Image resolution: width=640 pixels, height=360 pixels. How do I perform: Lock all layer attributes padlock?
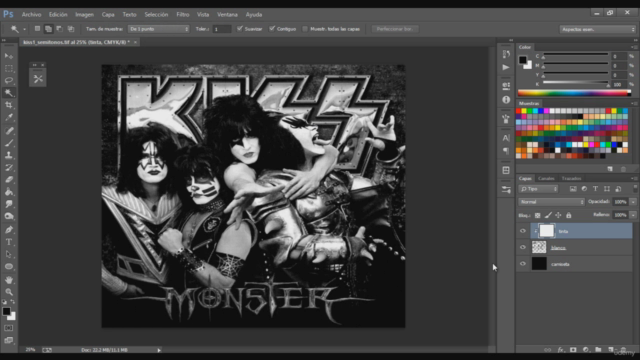(x=569, y=216)
